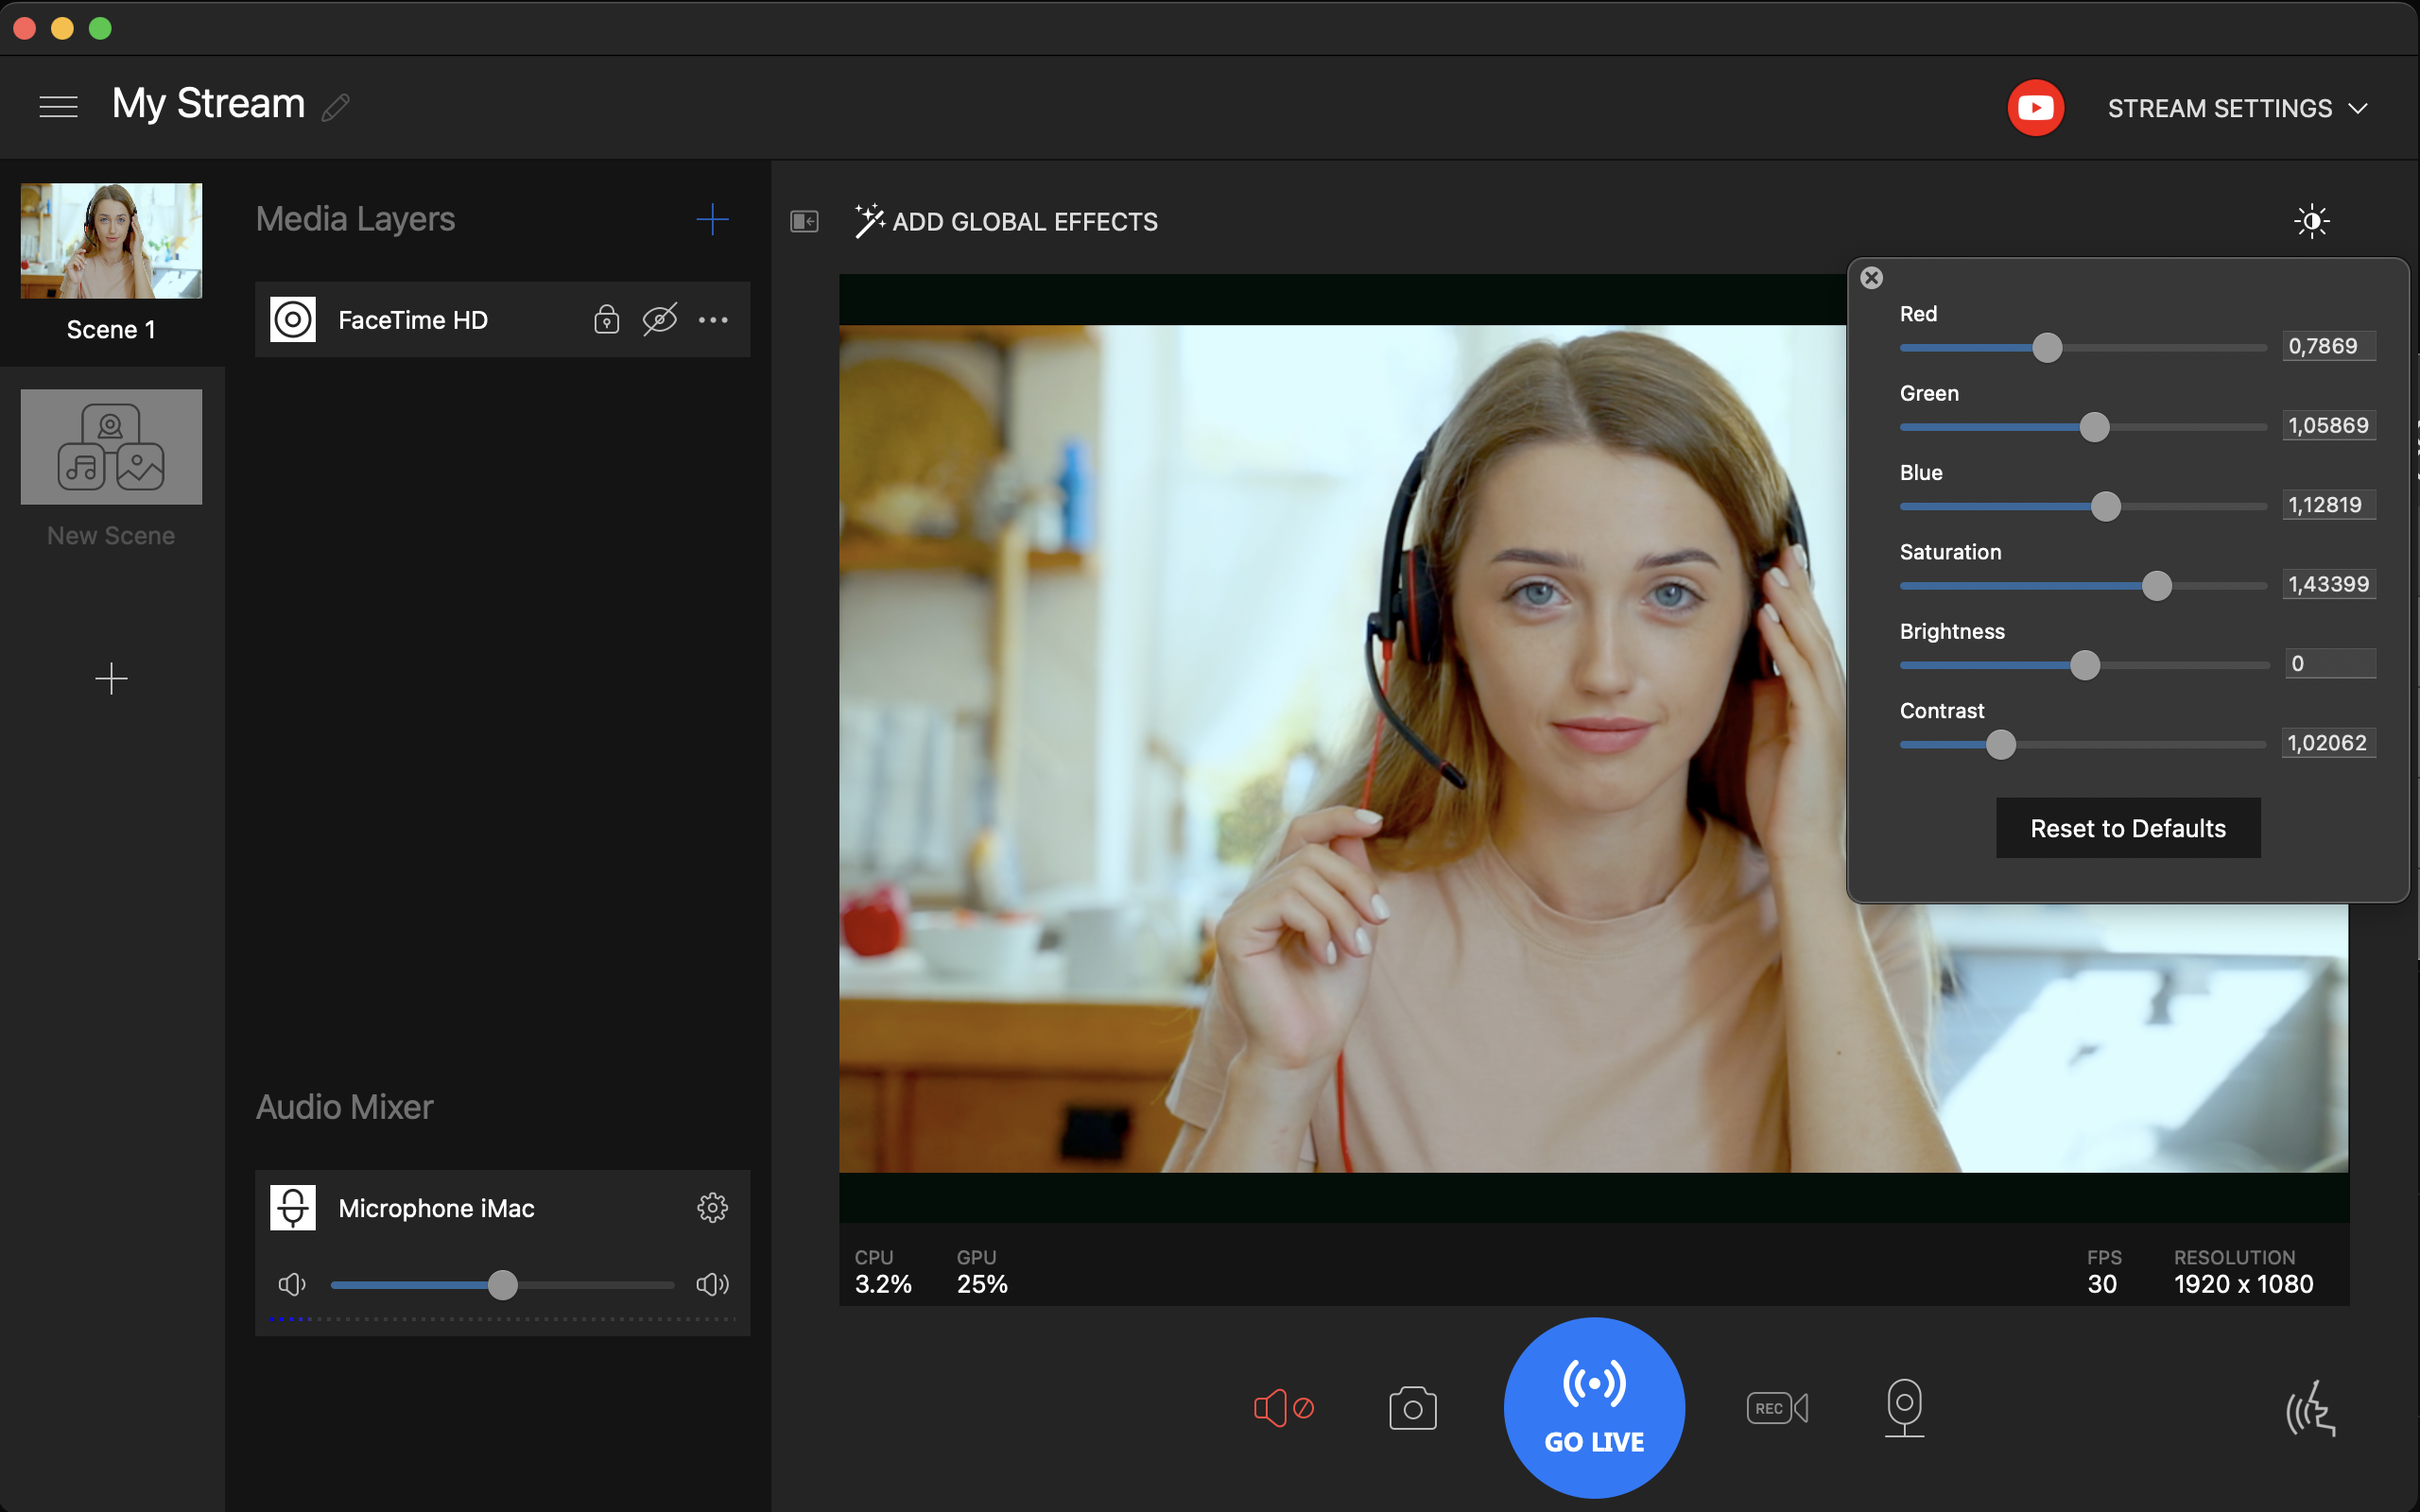Toggle the muted speaker output icon
2420x1512 pixels.
pyautogui.click(x=1283, y=1408)
